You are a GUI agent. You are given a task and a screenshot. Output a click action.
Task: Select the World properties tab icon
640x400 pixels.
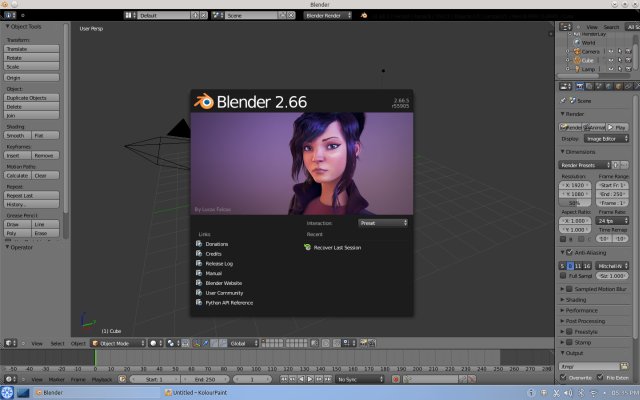coord(609,86)
